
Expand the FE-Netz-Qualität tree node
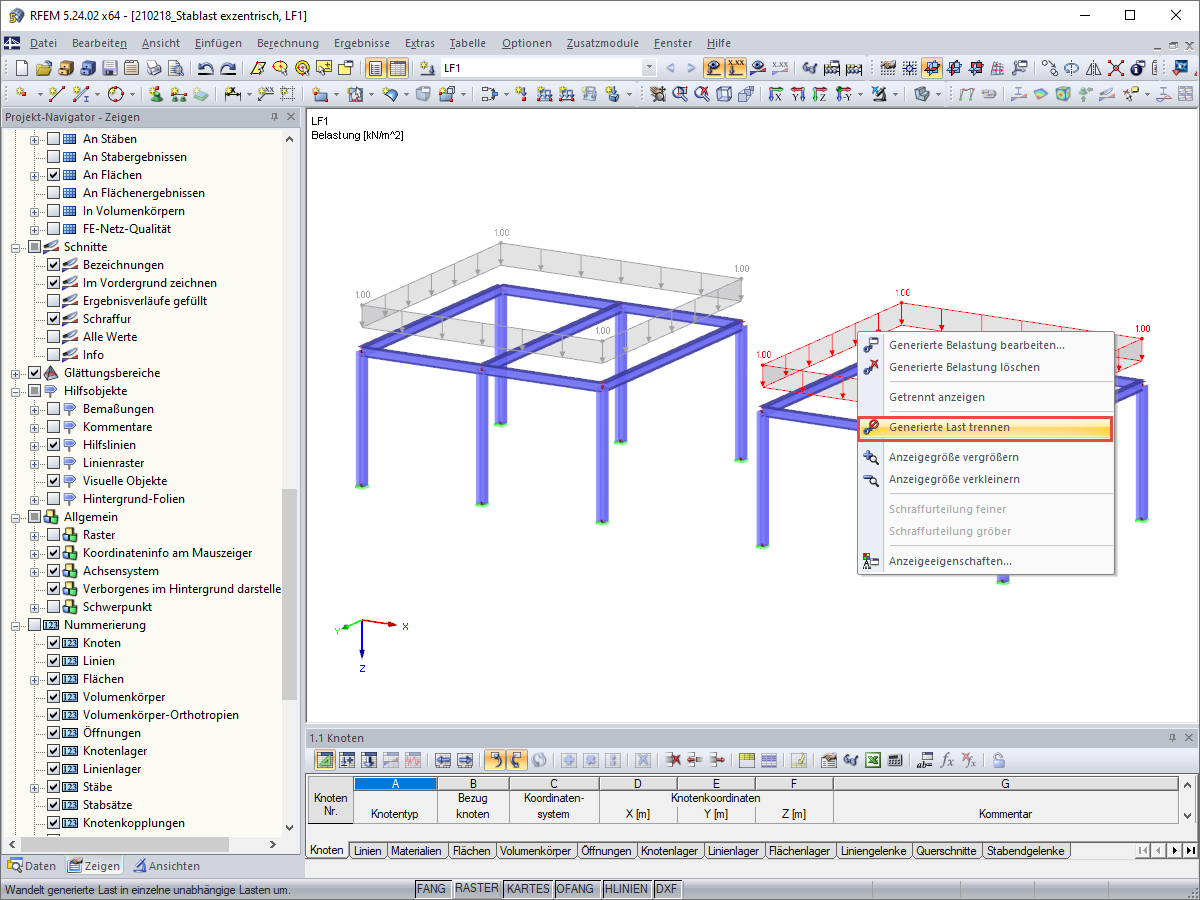point(35,229)
